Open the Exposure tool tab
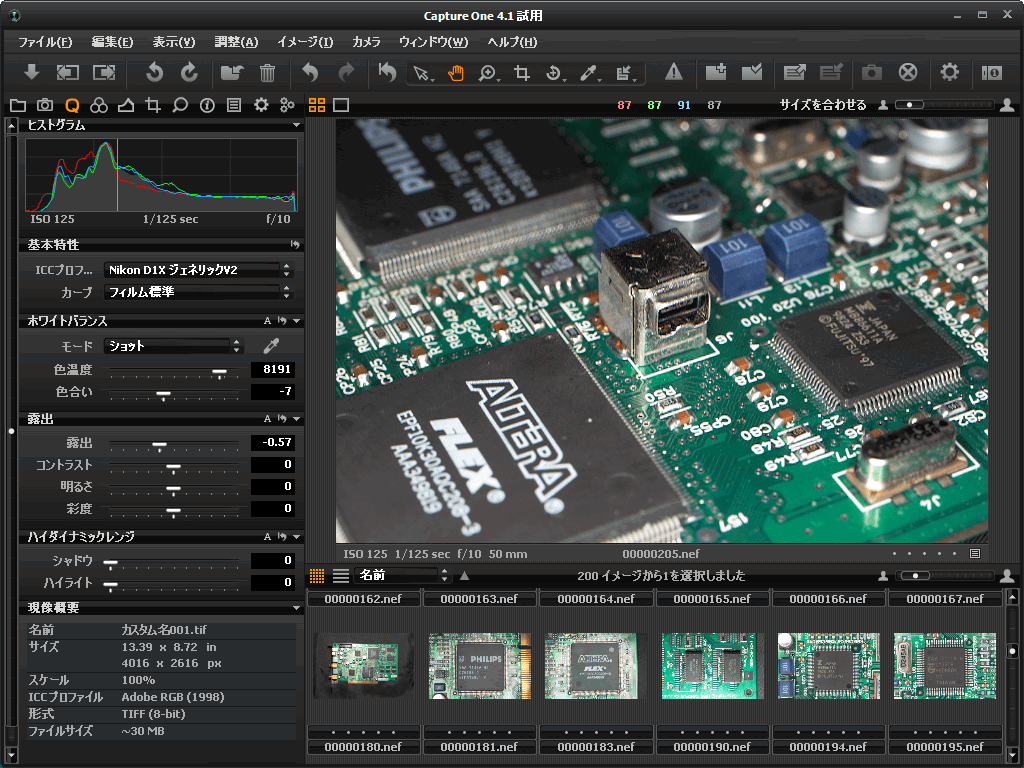Screen dimensions: 1024x768 pyautogui.click(x=126, y=105)
